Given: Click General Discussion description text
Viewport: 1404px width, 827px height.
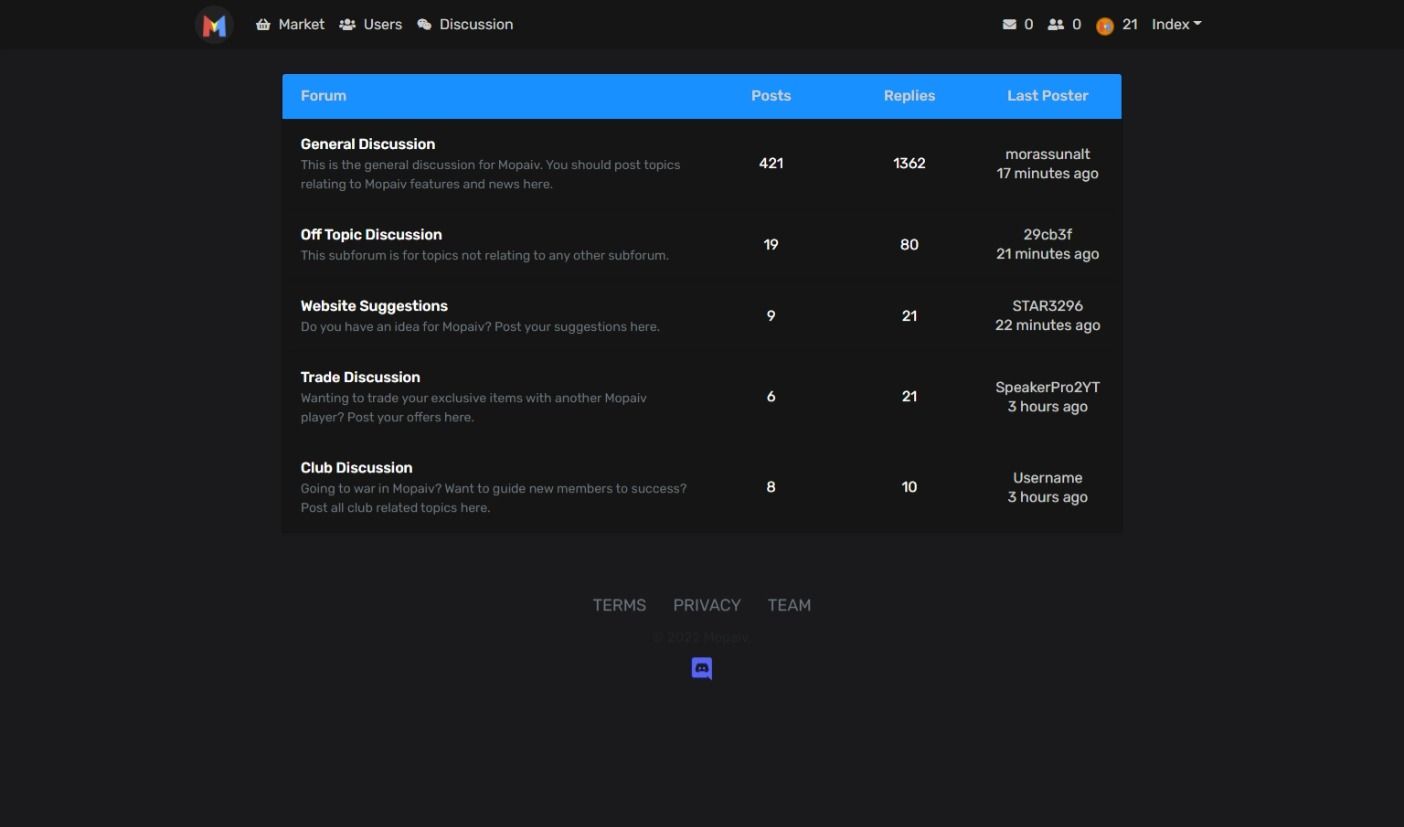Looking at the screenshot, I should [x=490, y=174].
